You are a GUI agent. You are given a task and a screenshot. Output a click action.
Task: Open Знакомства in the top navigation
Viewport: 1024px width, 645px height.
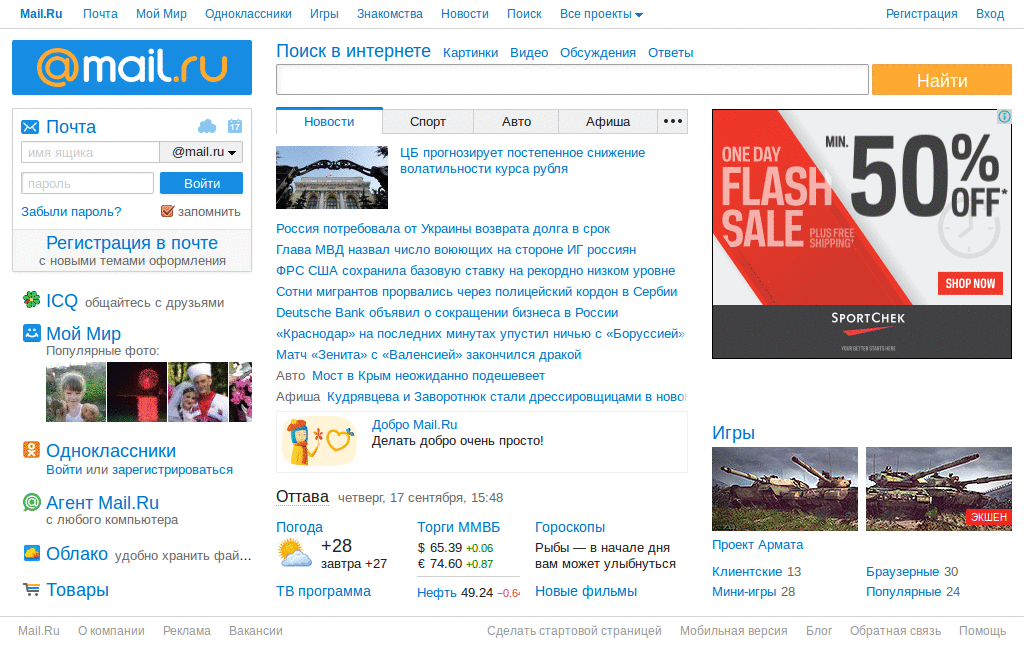coord(390,14)
